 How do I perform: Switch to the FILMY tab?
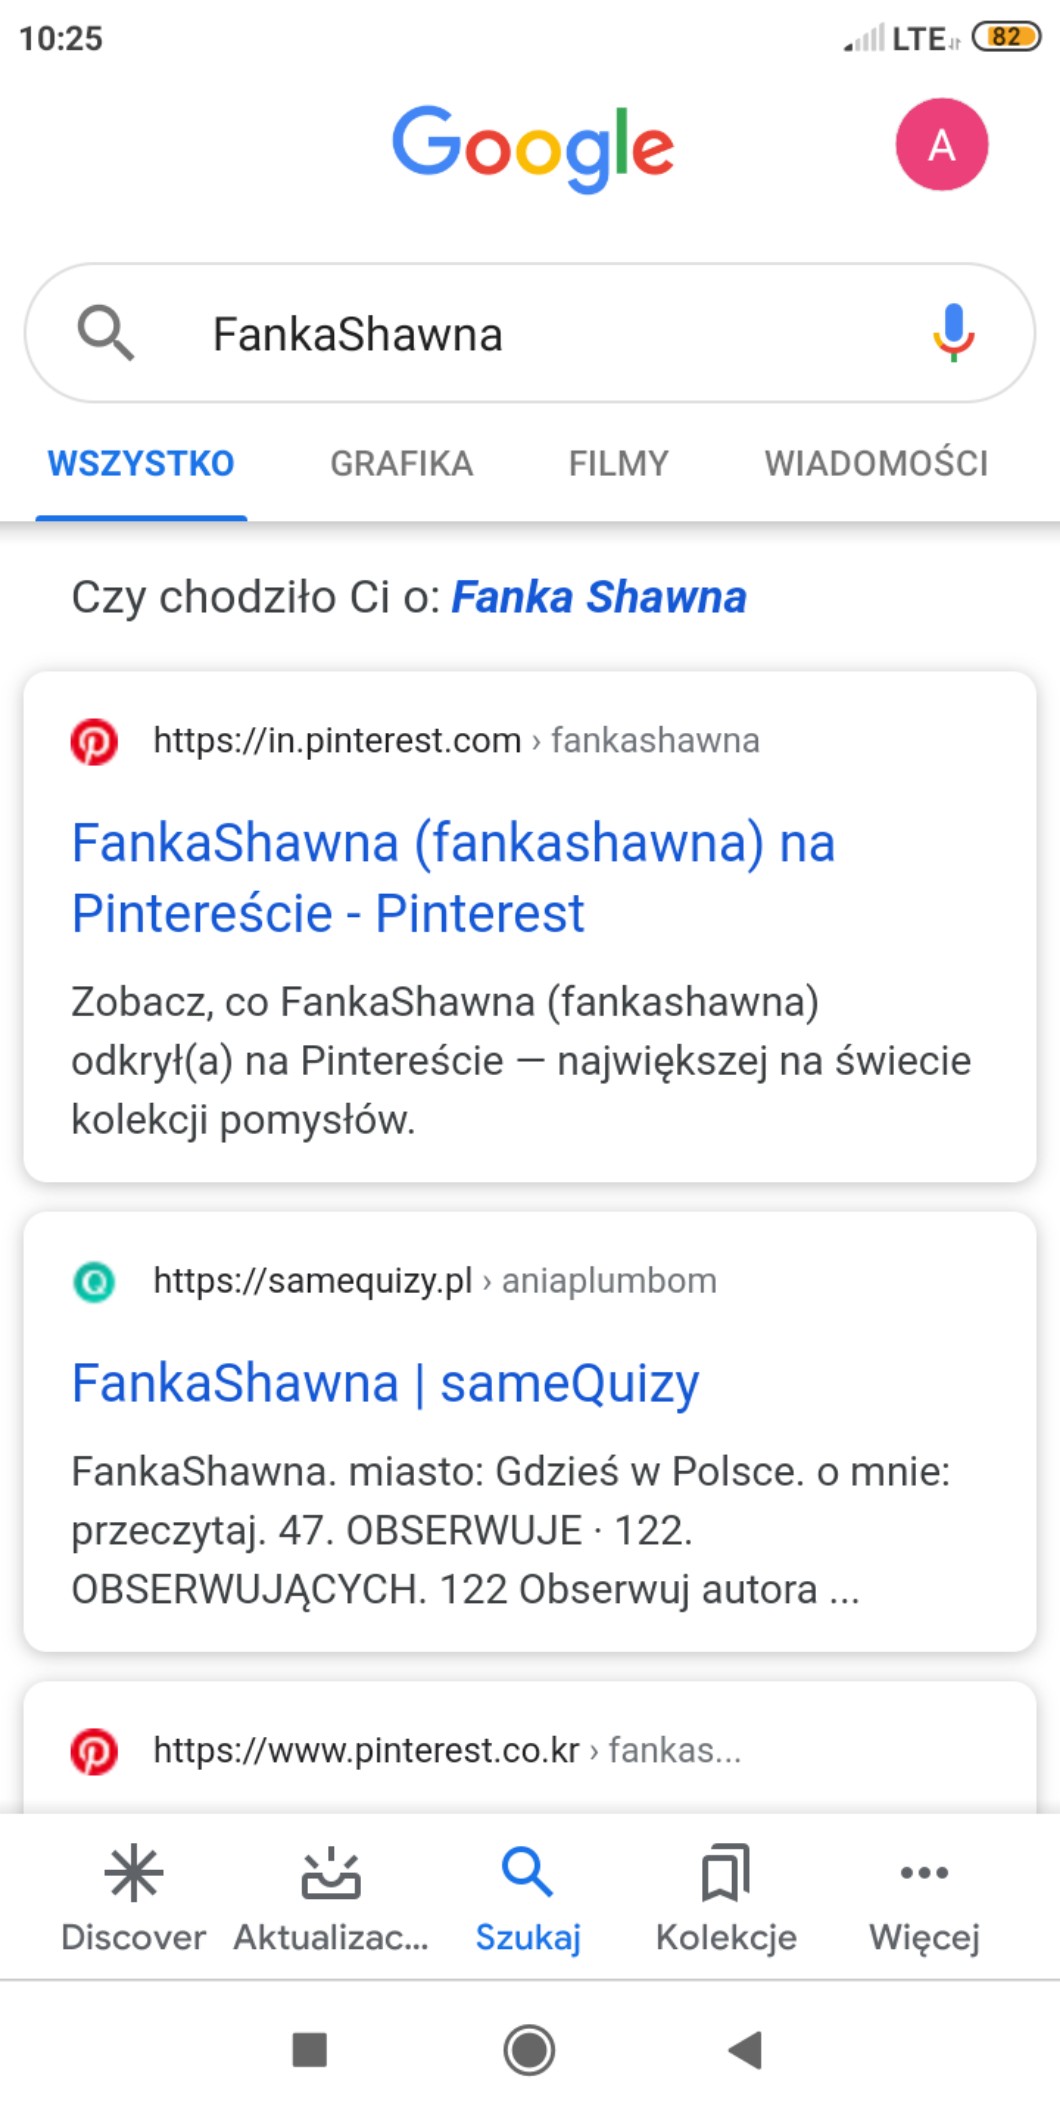(618, 464)
